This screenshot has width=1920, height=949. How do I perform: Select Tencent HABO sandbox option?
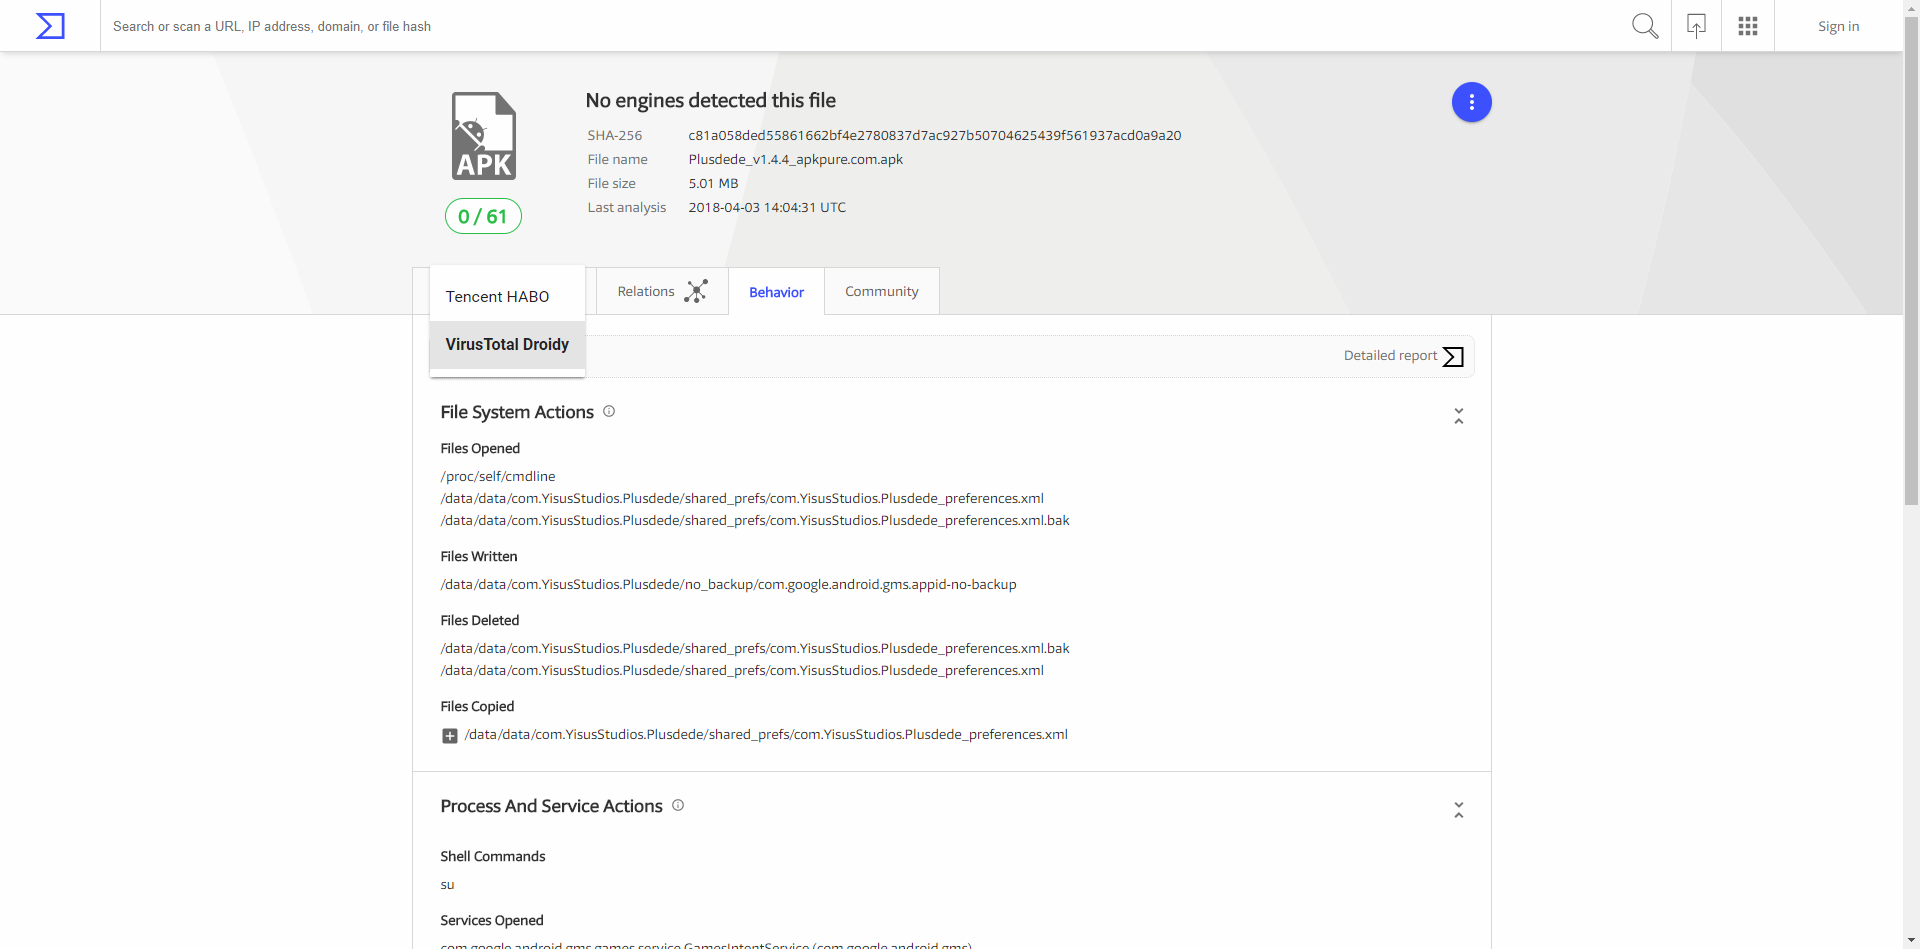pyautogui.click(x=507, y=296)
